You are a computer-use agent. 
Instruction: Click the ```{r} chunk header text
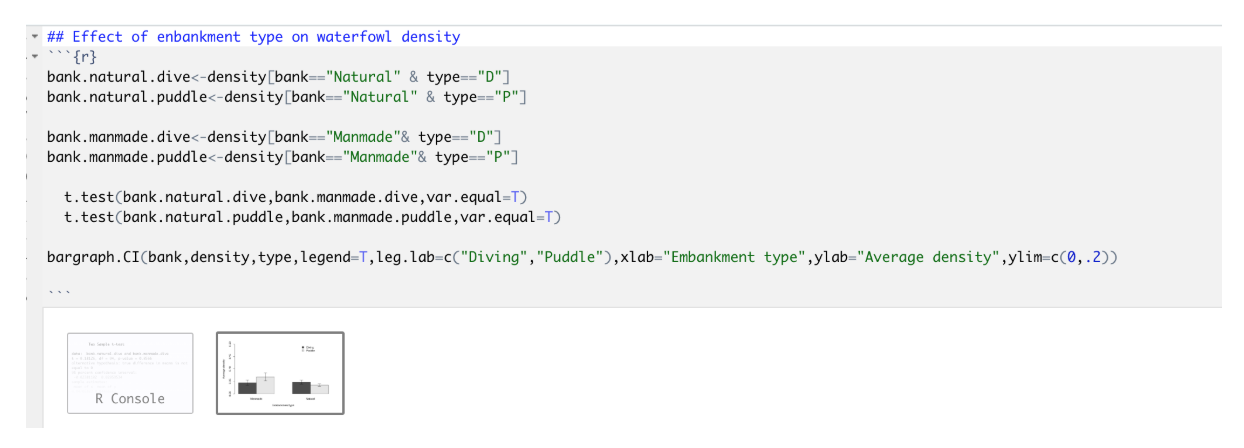pos(71,56)
